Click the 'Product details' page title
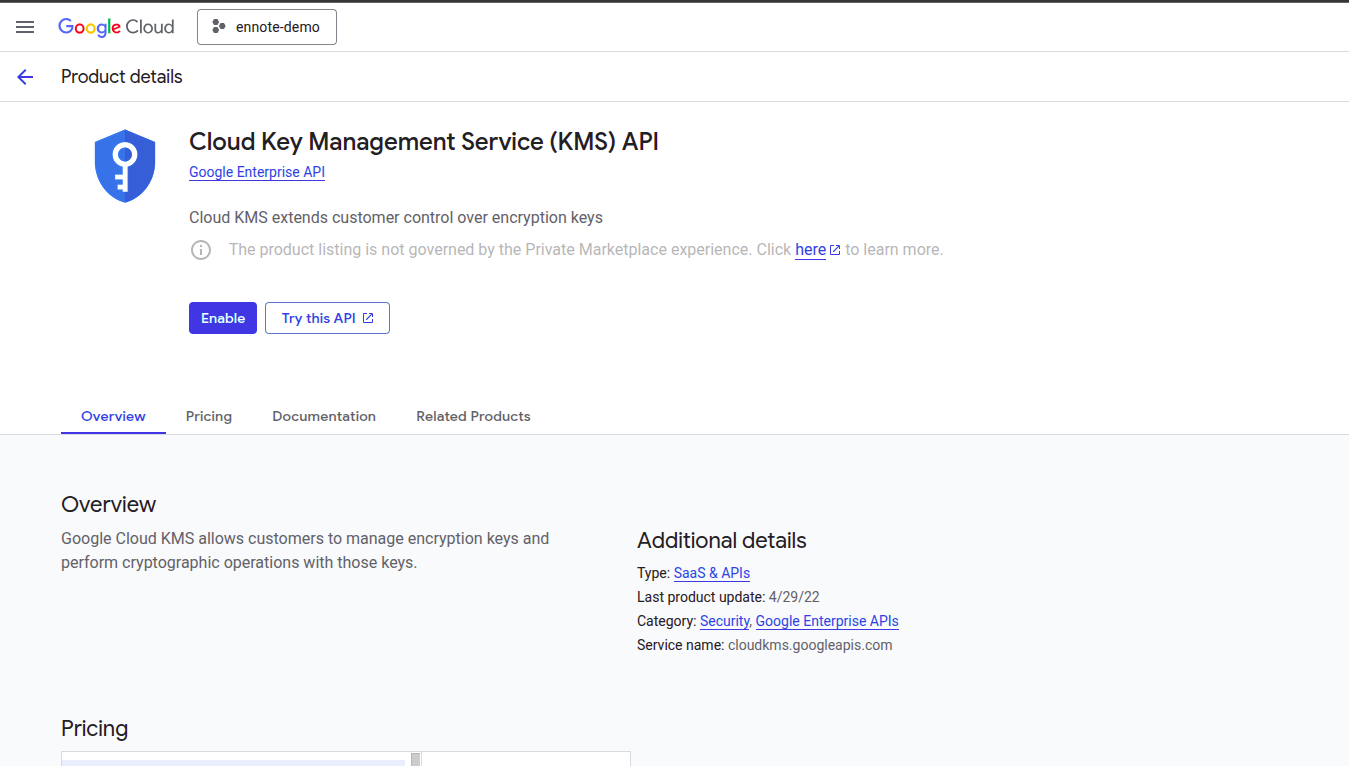1349x766 pixels. click(x=122, y=77)
